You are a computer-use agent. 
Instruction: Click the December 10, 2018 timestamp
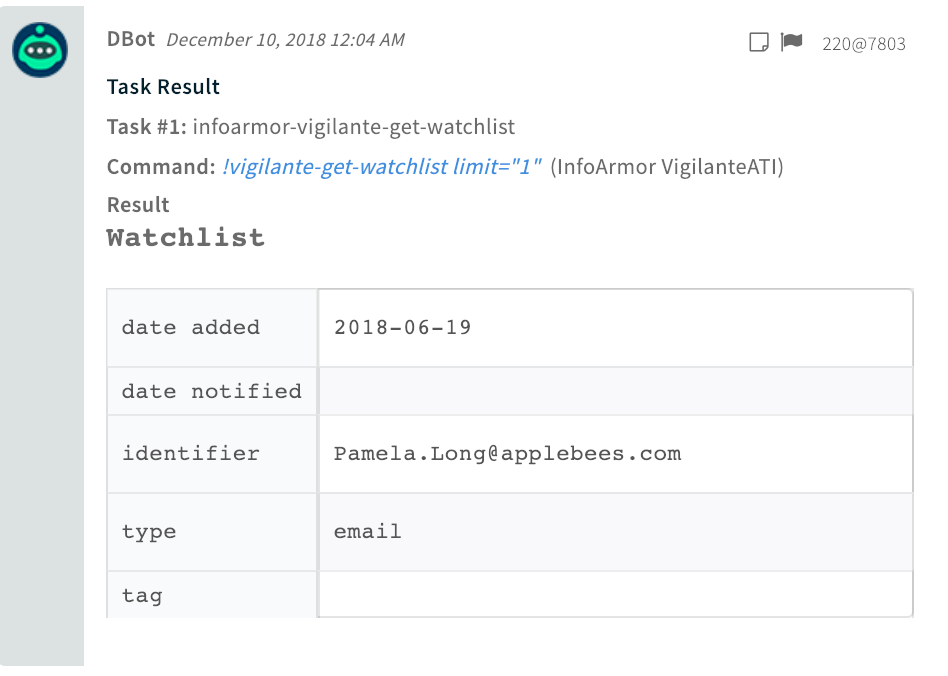tap(285, 41)
